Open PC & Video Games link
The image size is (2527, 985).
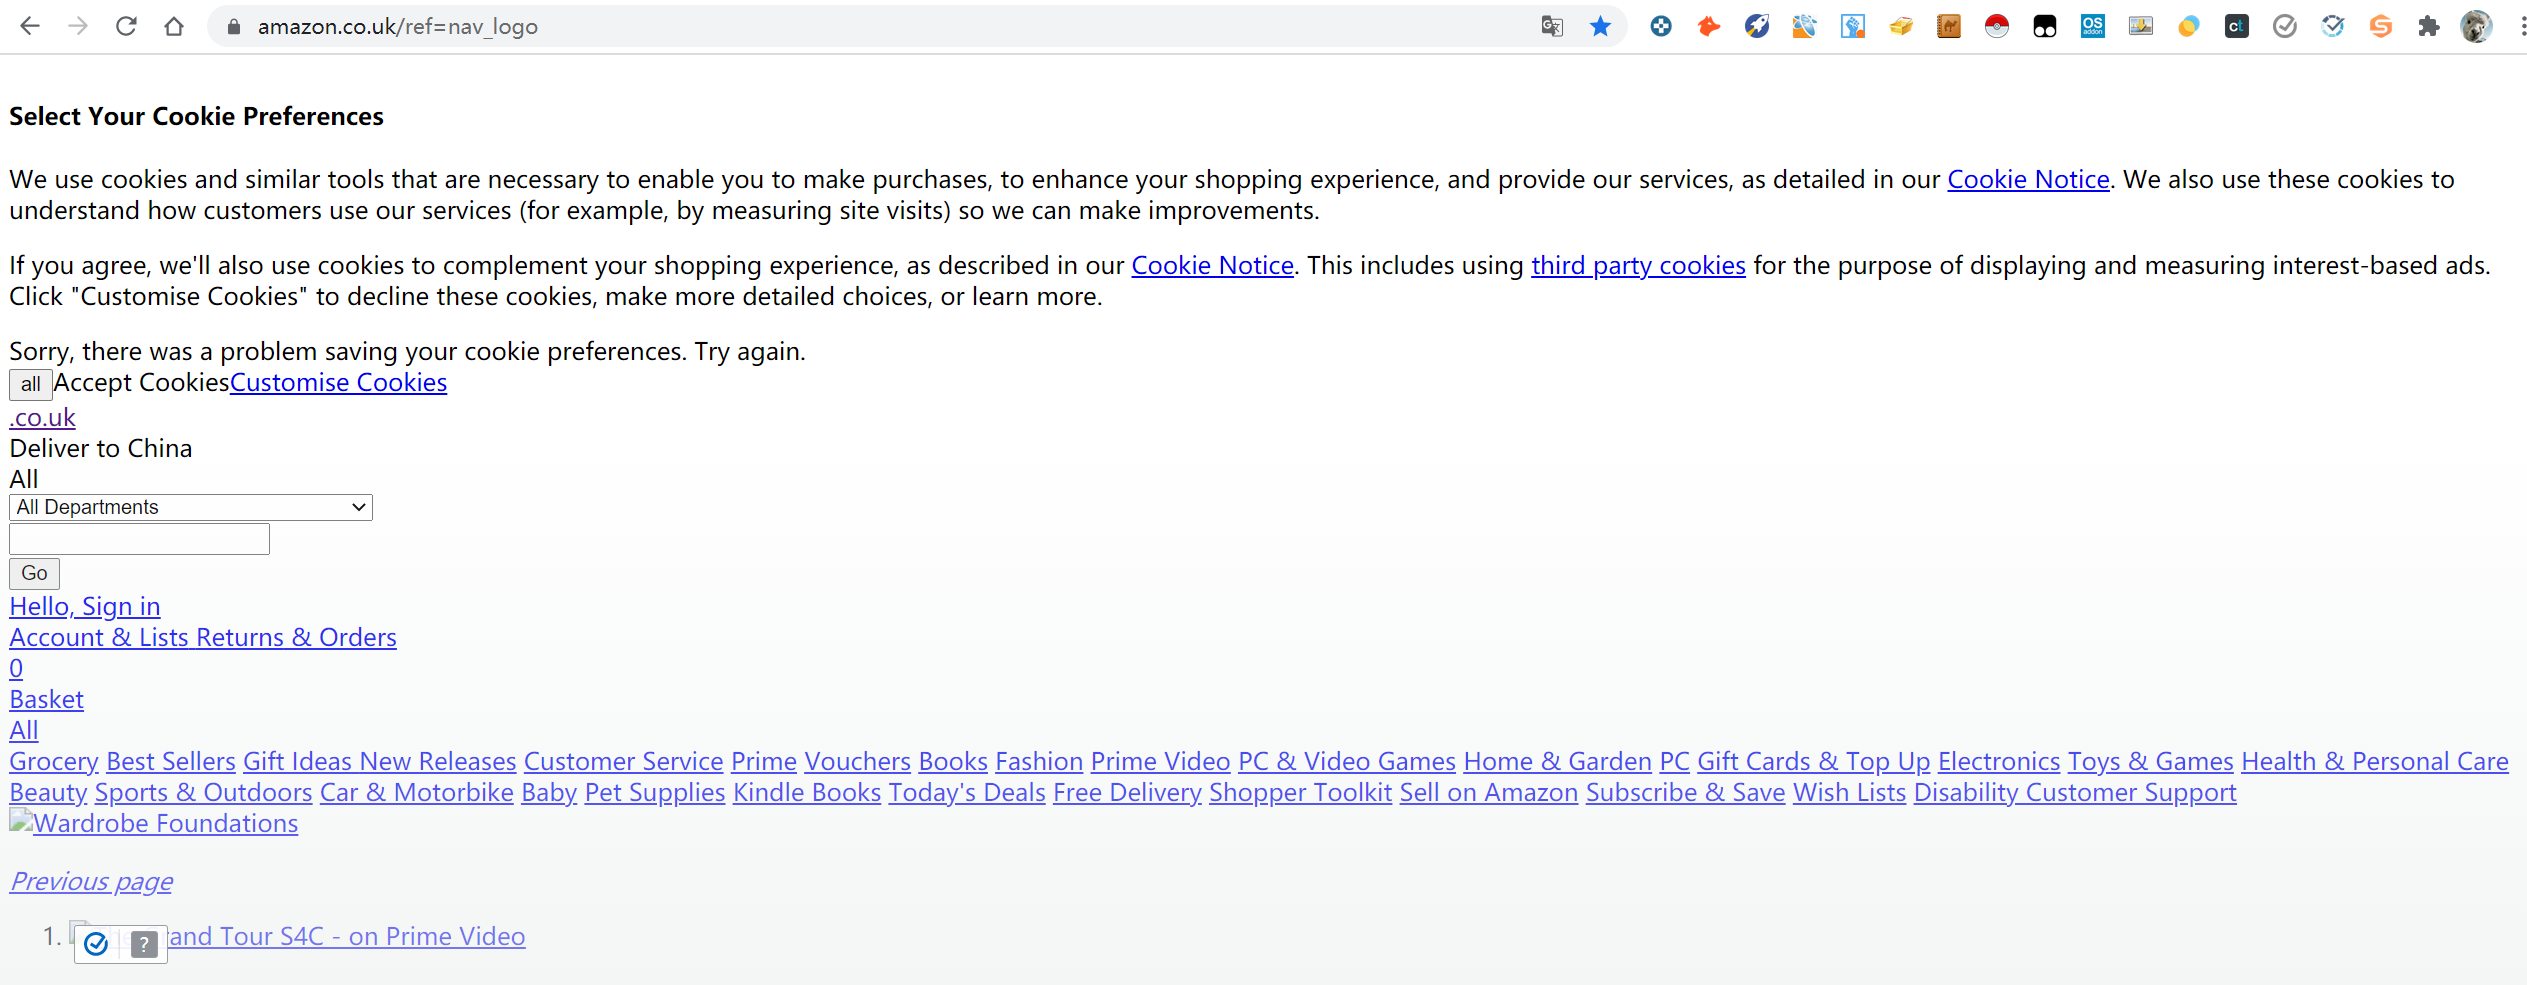tap(1347, 762)
